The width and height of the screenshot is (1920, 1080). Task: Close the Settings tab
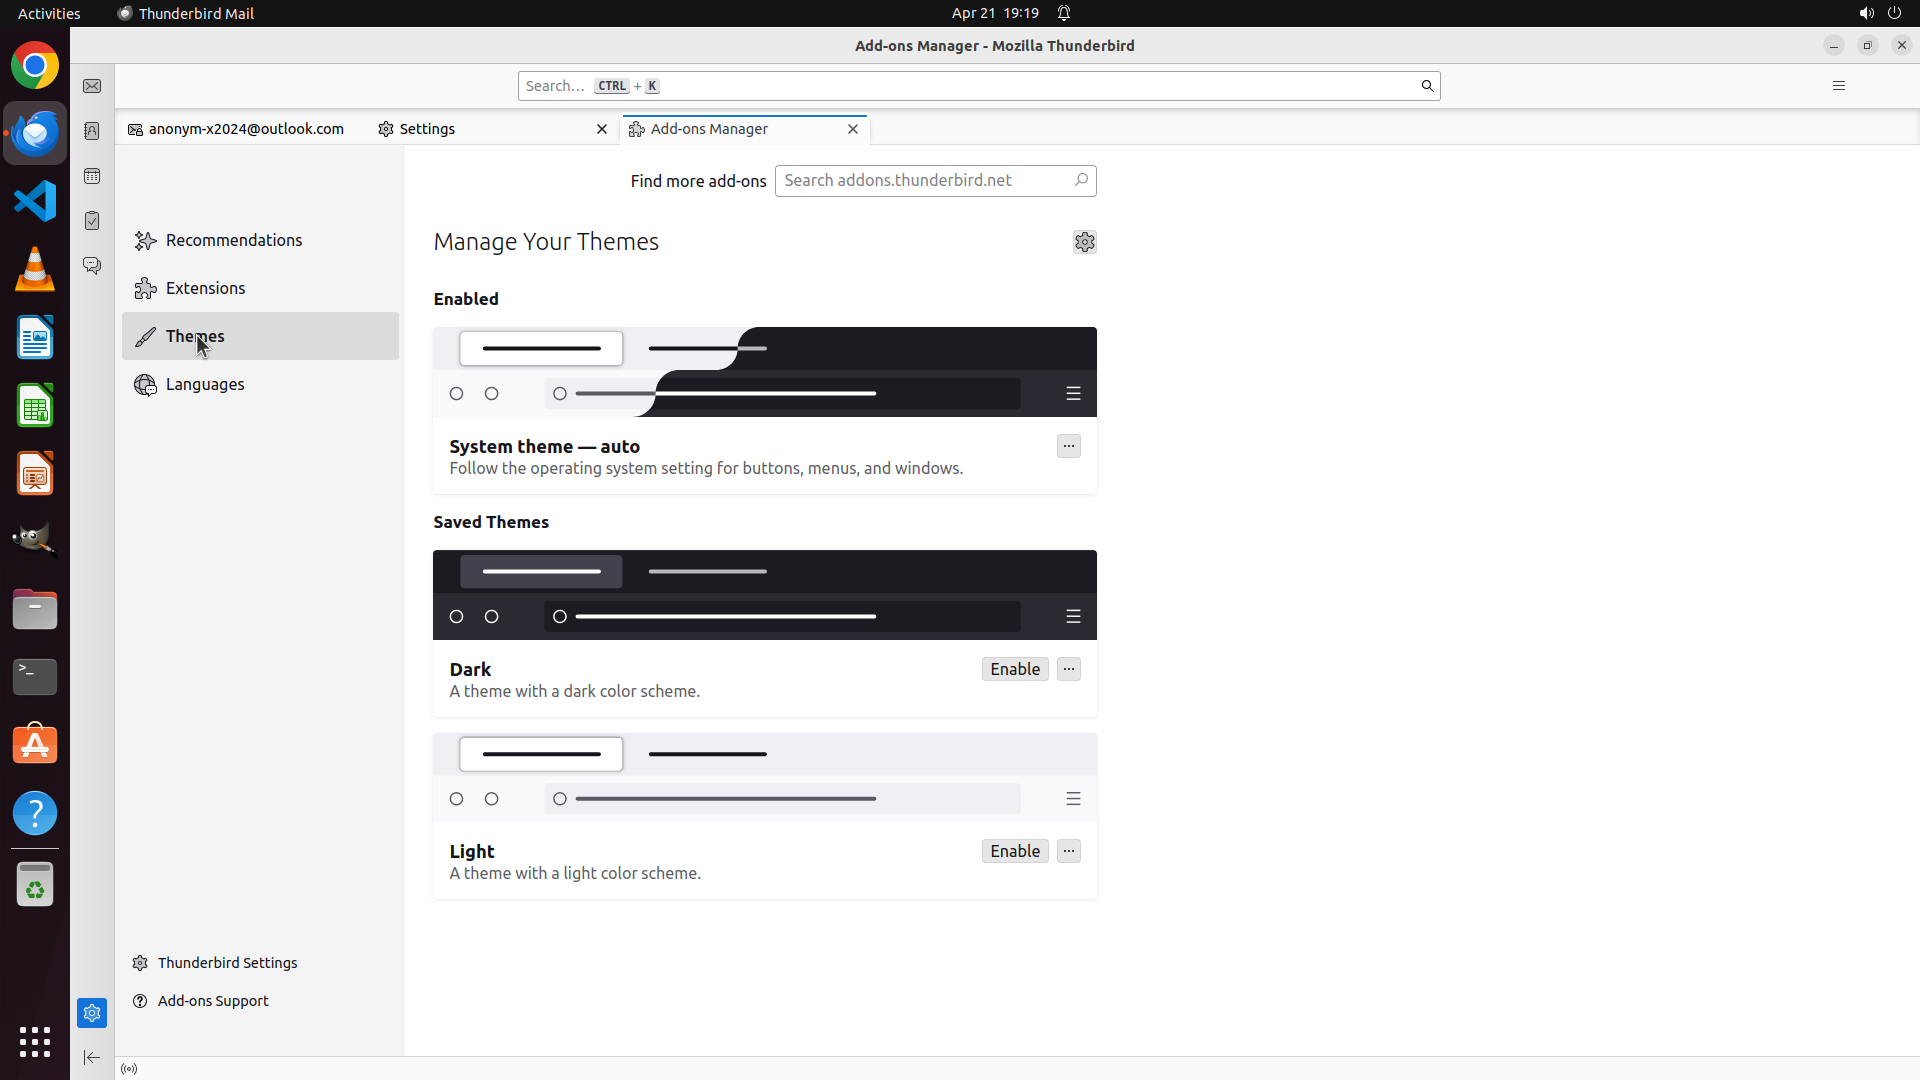click(x=602, y=129)
